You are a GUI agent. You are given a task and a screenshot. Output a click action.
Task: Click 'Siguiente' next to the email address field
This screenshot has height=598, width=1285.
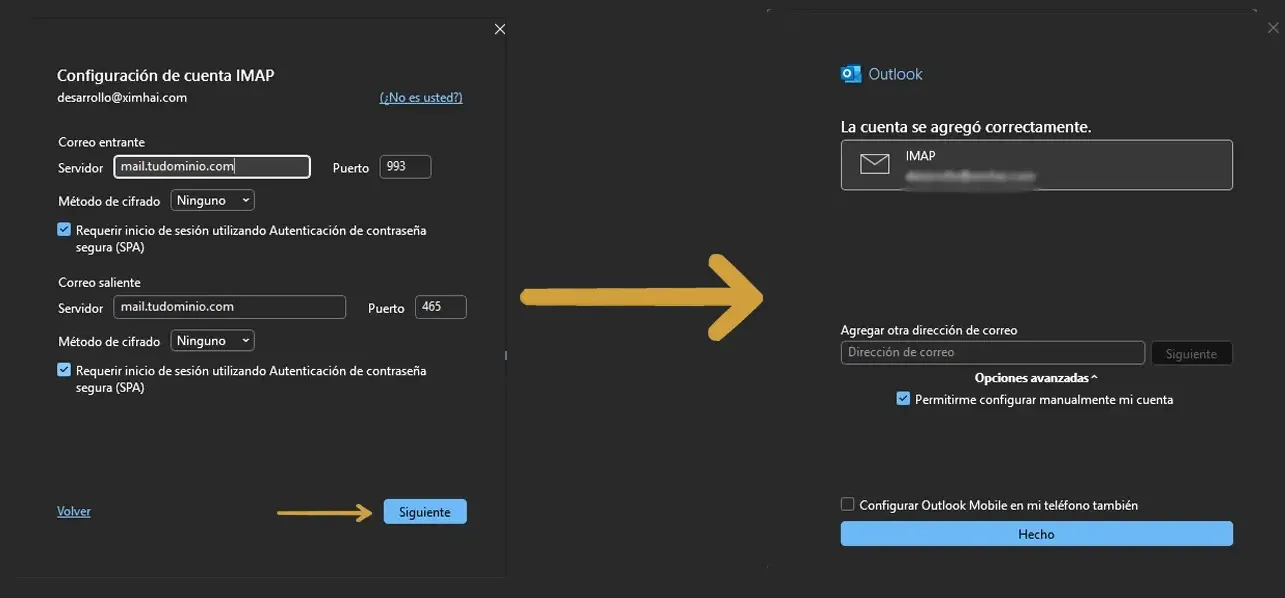pos(1191,352)
